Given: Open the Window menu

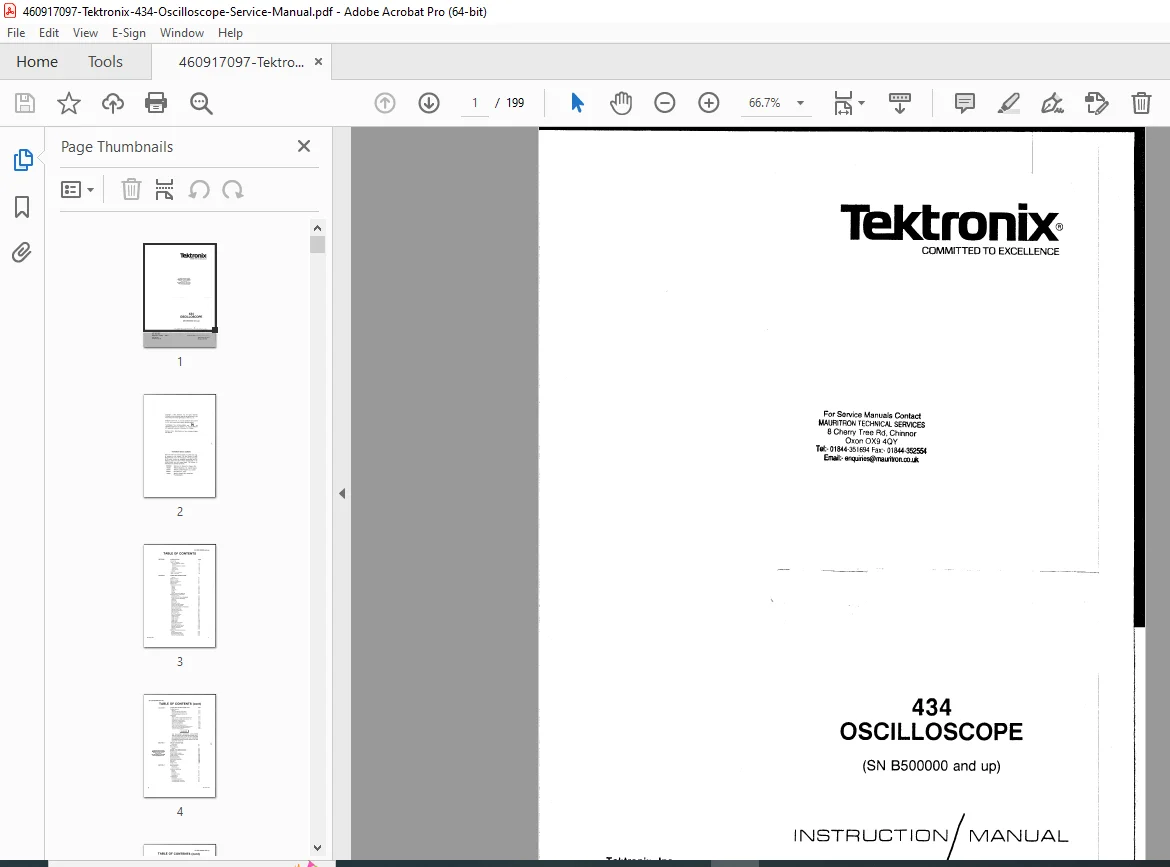Looking at the screenshot, I should pyautogui.click(x=181, y=33).
